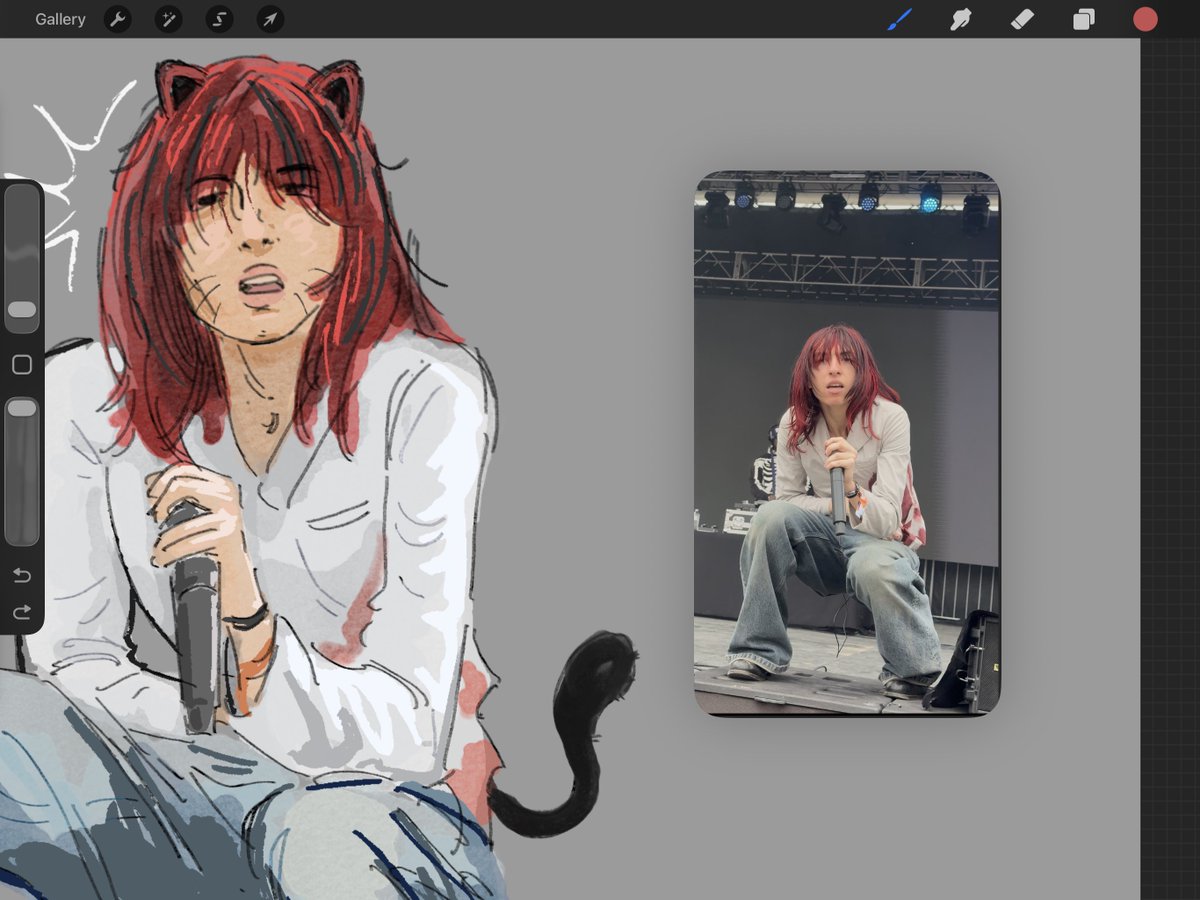Tap the square modify button in sidebar

pos(22,365)
